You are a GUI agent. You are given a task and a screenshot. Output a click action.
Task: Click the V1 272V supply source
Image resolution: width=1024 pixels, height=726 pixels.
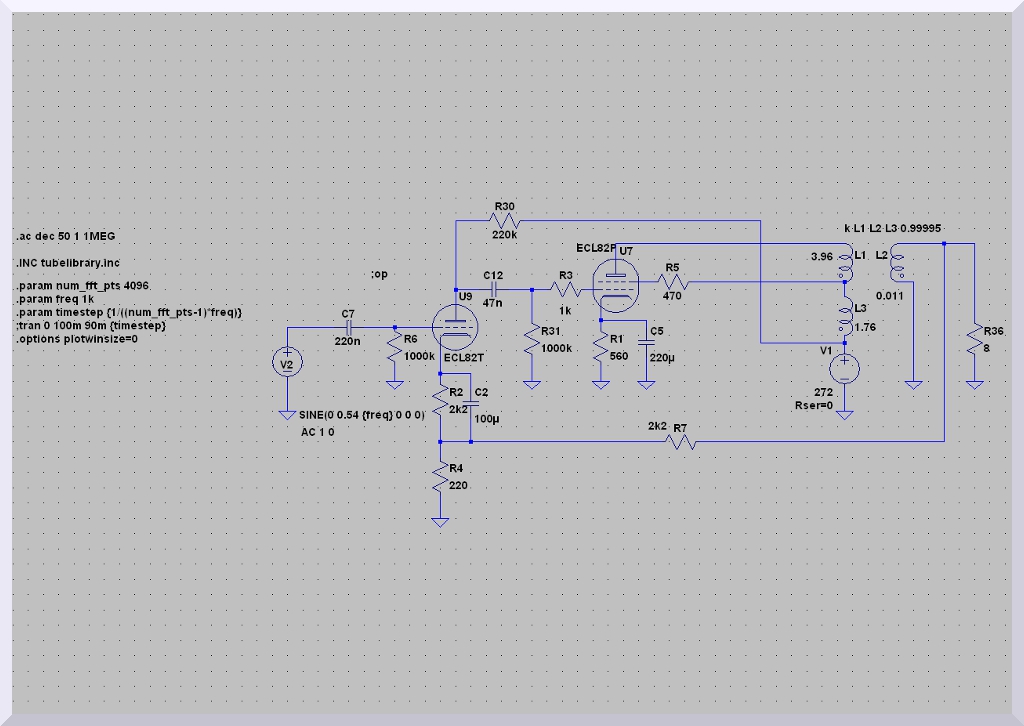point(845,370)
